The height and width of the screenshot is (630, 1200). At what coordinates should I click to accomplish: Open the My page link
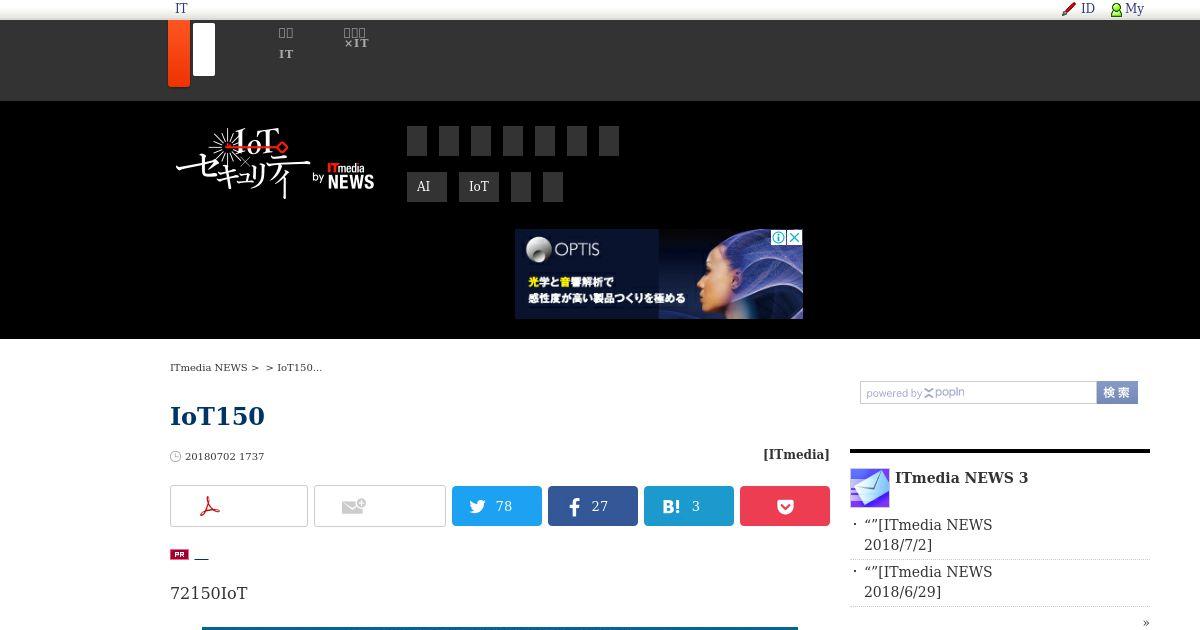pos(1134,9)
